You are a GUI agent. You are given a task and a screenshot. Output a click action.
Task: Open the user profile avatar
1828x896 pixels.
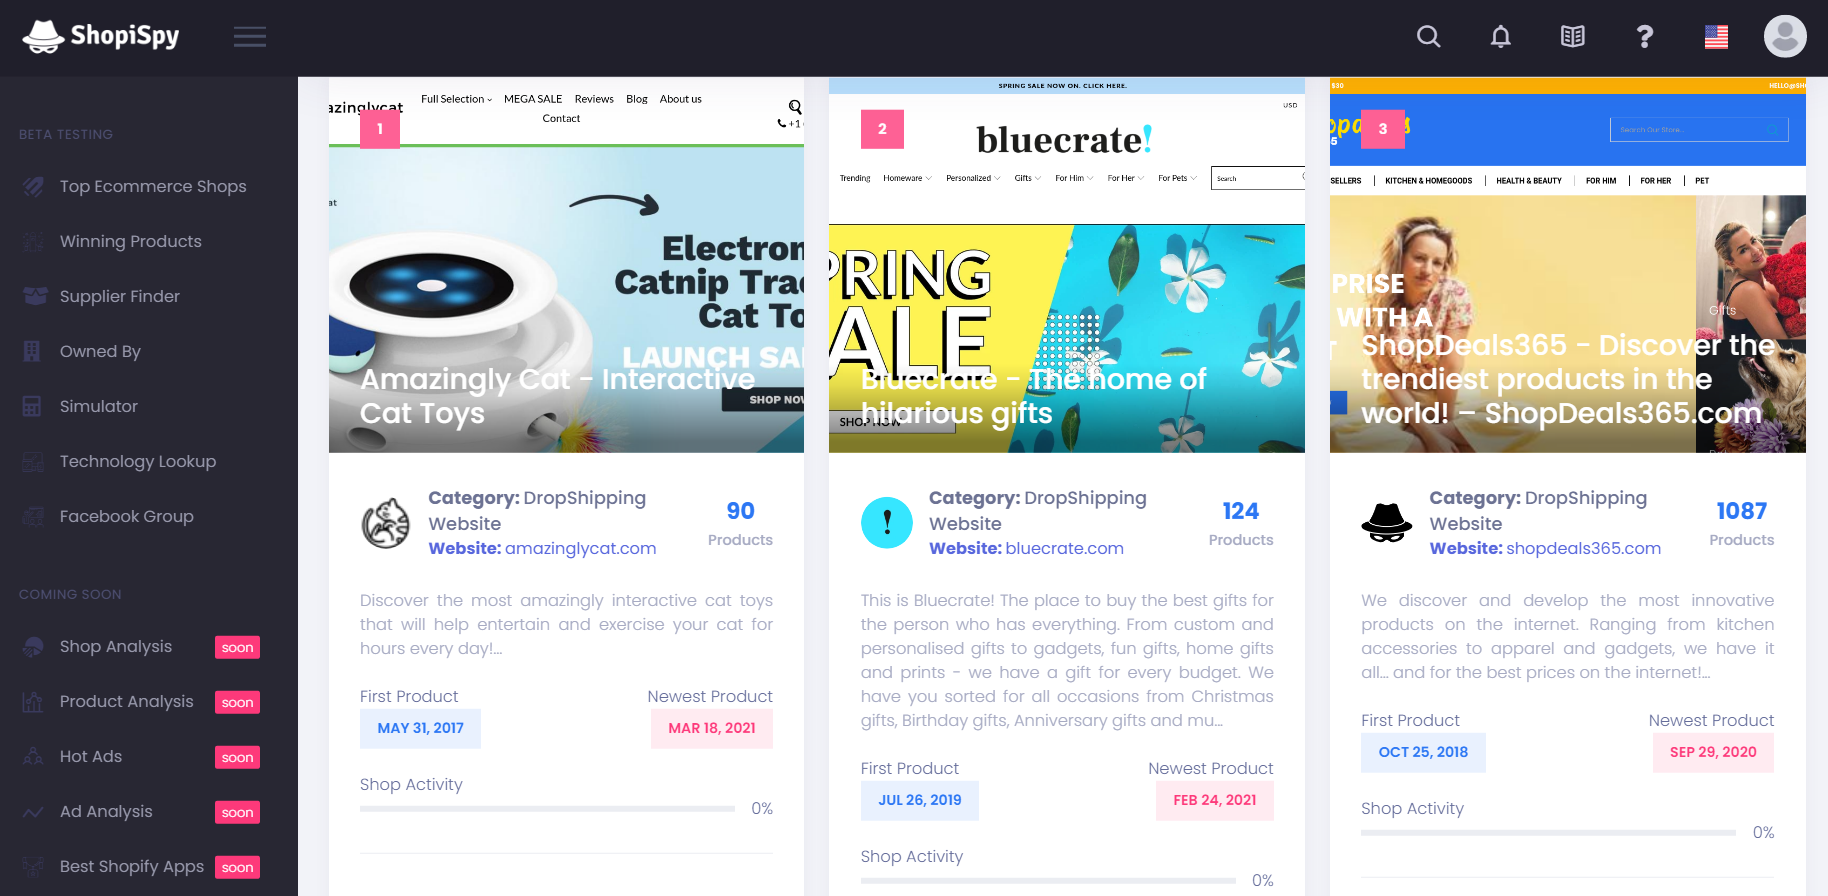click(x=1785, y=36)
